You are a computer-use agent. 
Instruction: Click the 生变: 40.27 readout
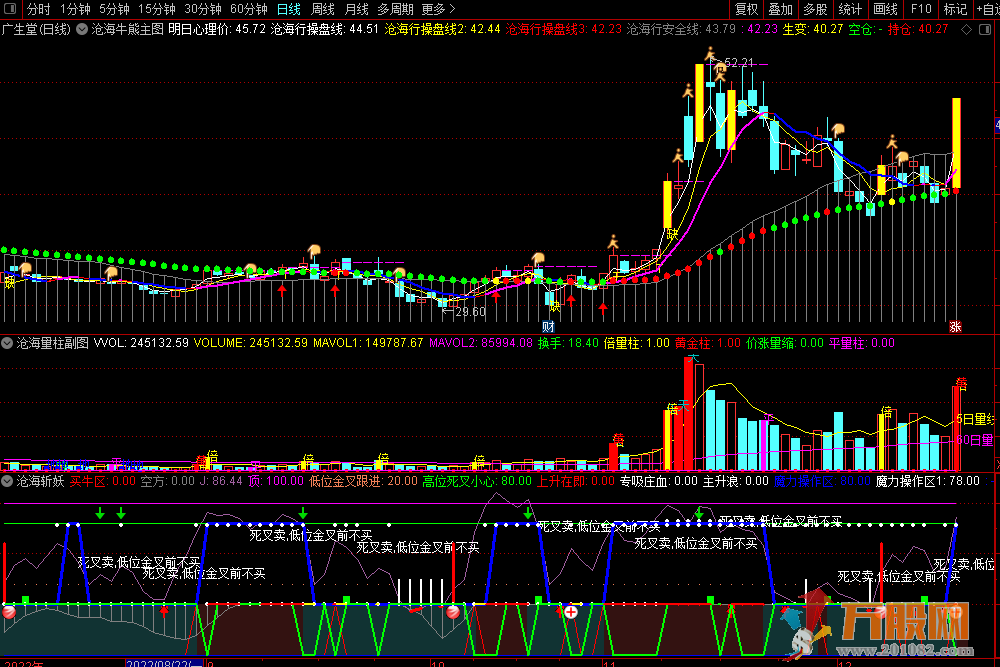click(x=813, y=29)
